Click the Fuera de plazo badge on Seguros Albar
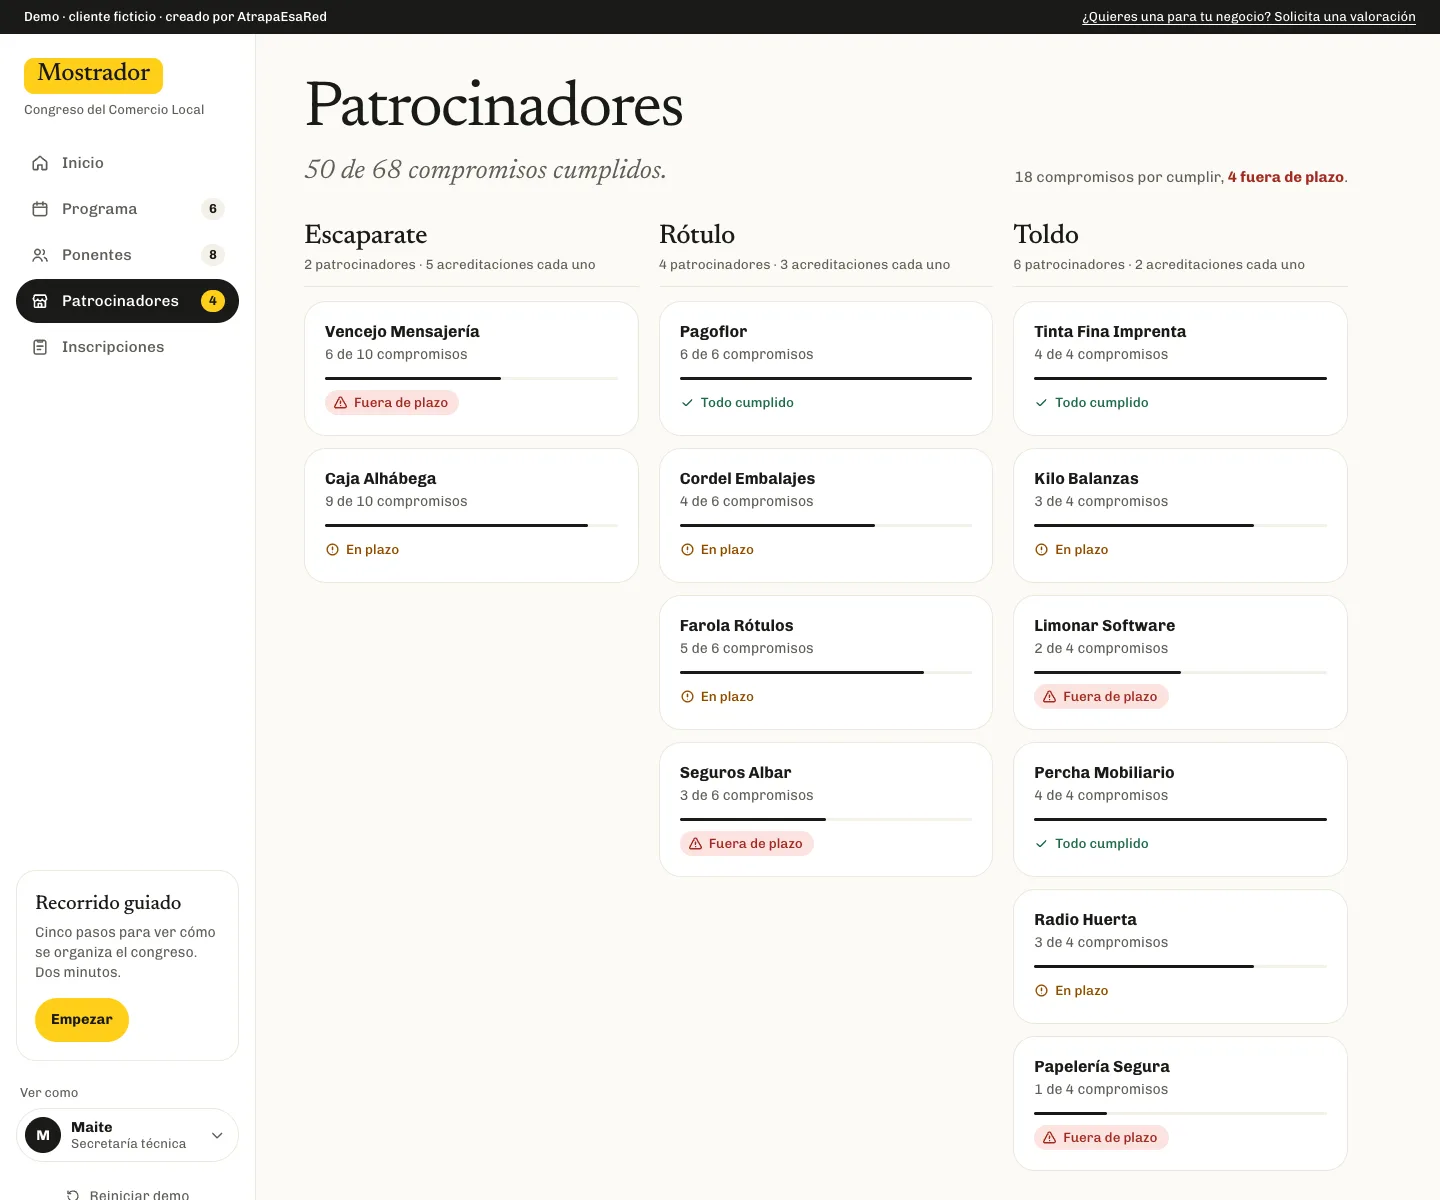 point(747,844)
